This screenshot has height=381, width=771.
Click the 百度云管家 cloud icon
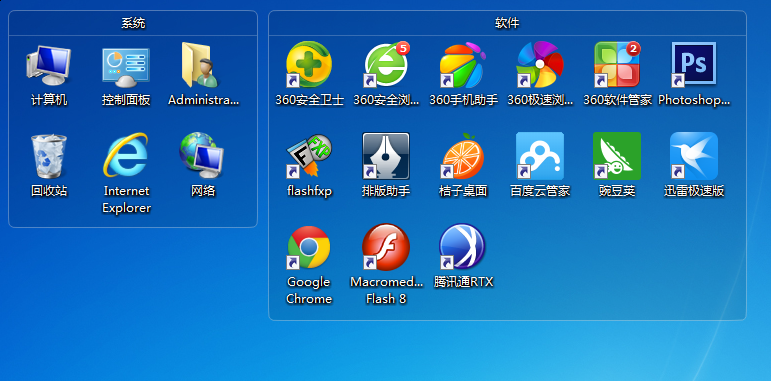540,156
